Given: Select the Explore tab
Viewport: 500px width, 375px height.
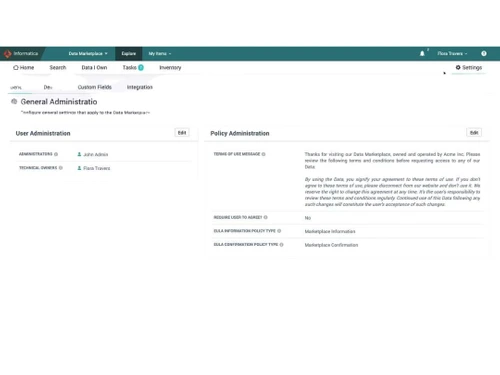Looking at the screenshot, I should coord(129,53).
